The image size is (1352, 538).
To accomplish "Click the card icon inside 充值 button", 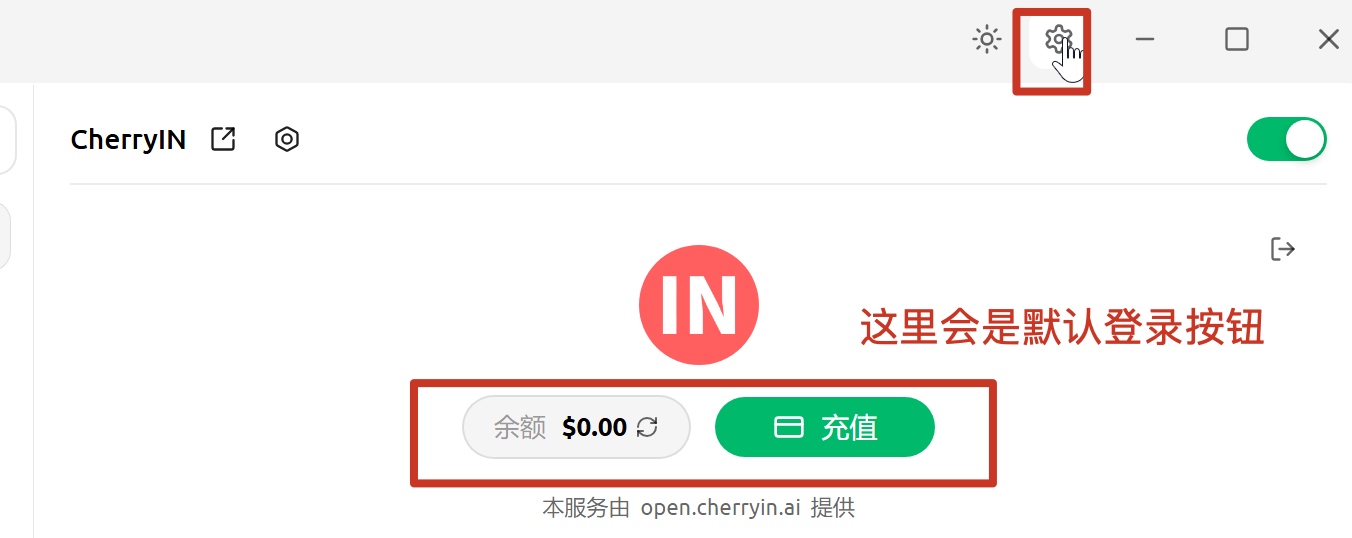I will click(x=789, y=427).
